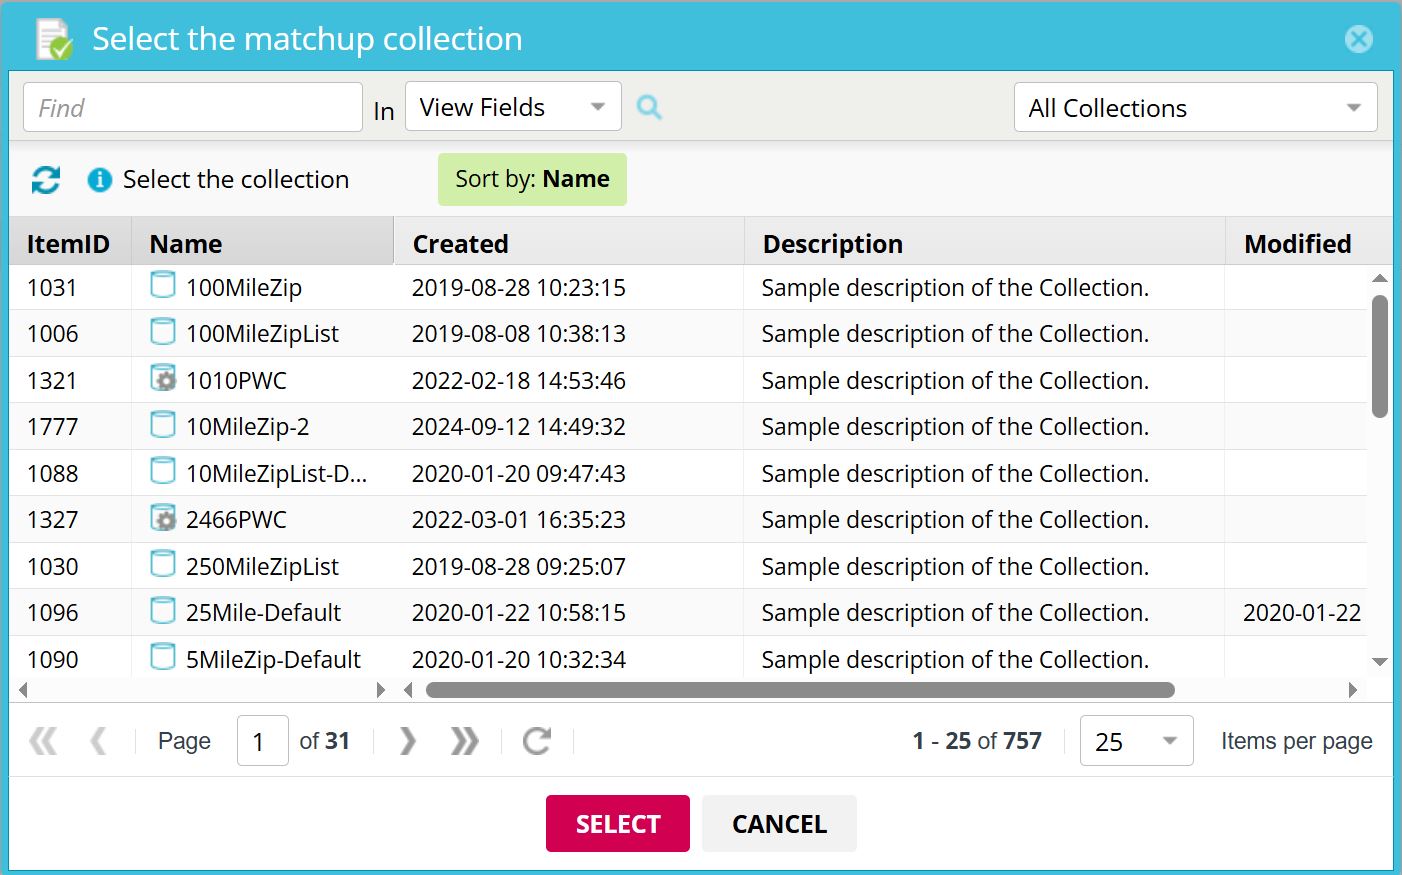
Task: Close the matchup collection dialog
Action: [1358, 39]
